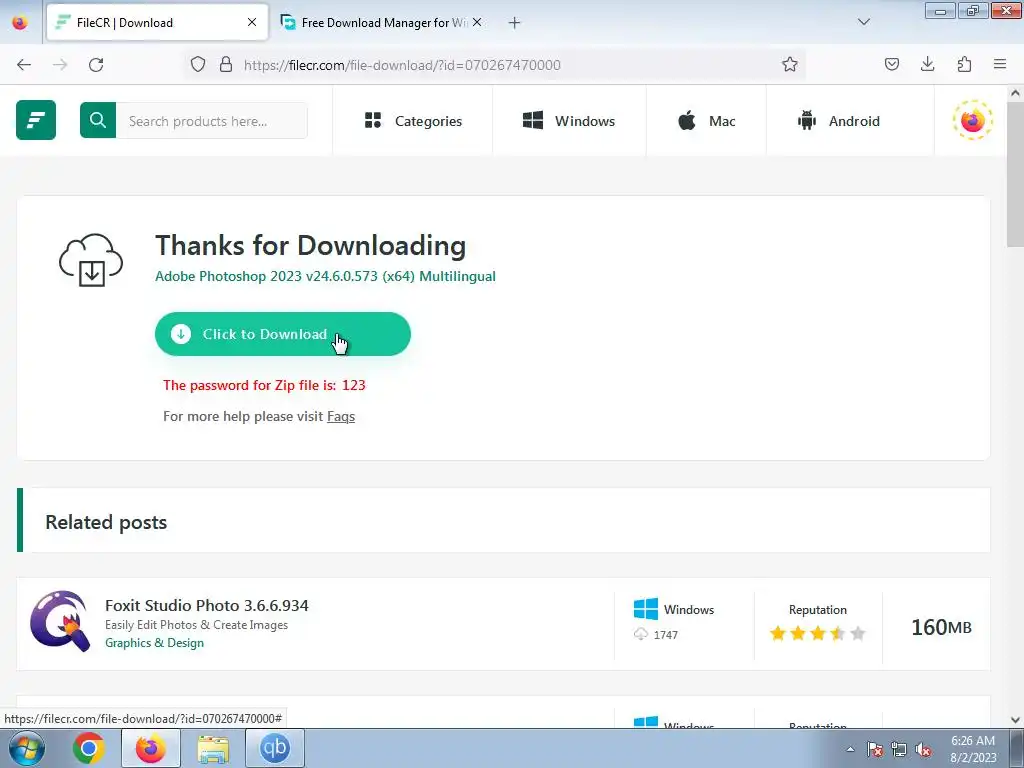Click the cloud download illustration icon
Screen dimensions: 1024x768
pyautogui.click(x=91, y=260)
